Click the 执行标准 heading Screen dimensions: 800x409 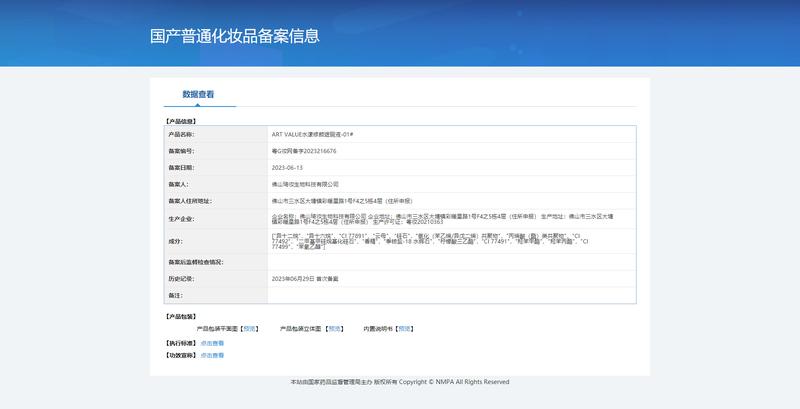pos(181,343)
